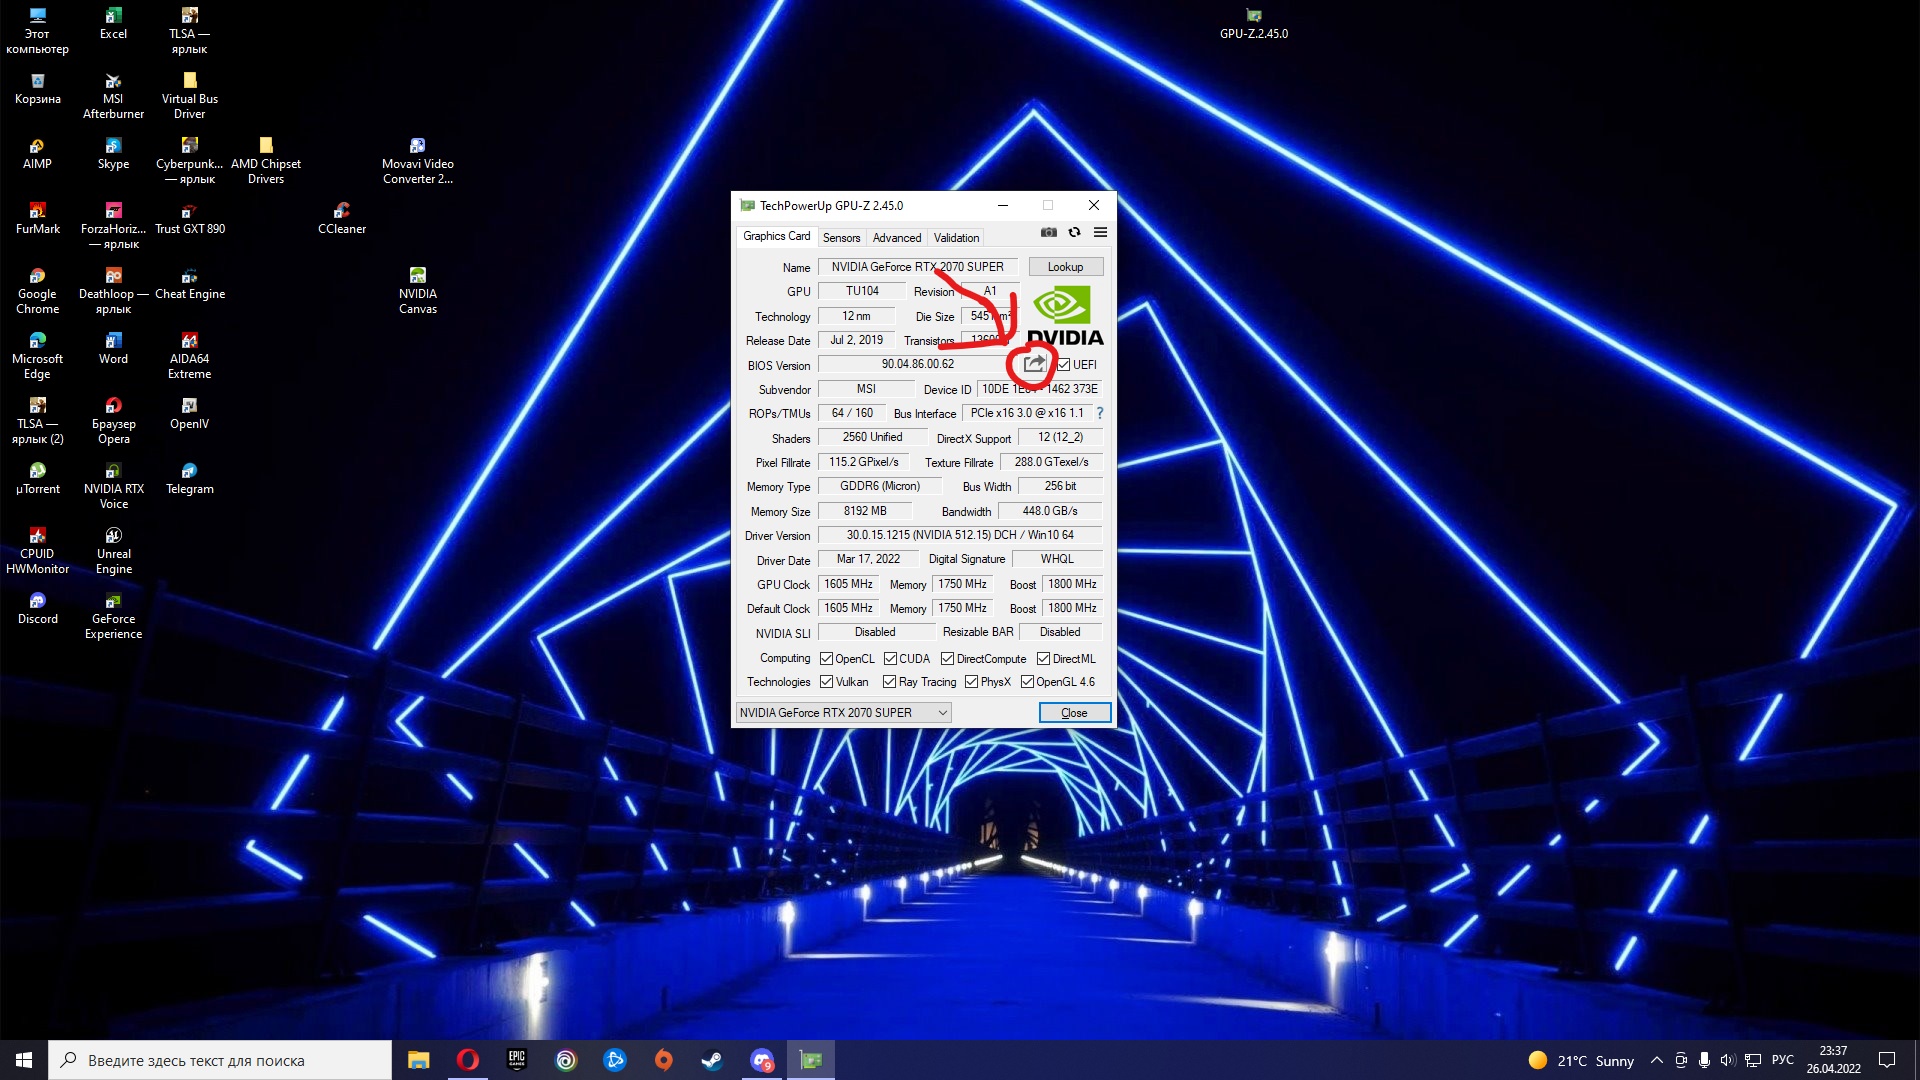Switch to the Advanced tab
1920x1080 pixels.
click(896, 238)
